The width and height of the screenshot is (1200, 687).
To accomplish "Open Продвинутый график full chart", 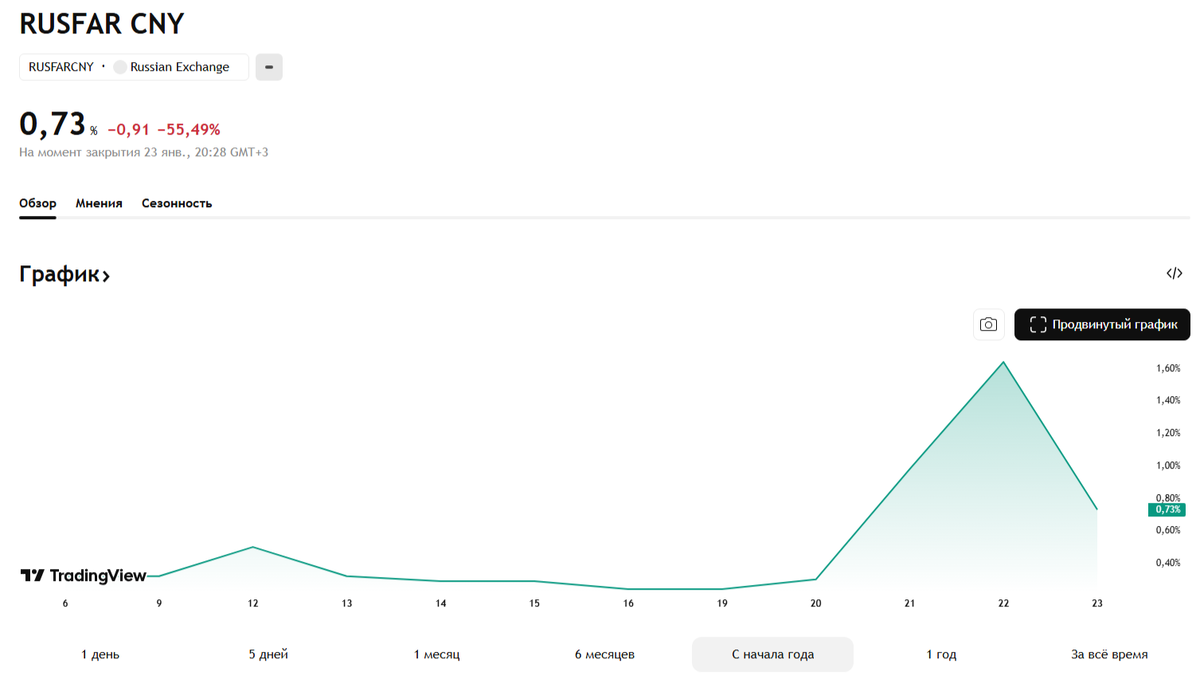I will [x=1102, y=324].
